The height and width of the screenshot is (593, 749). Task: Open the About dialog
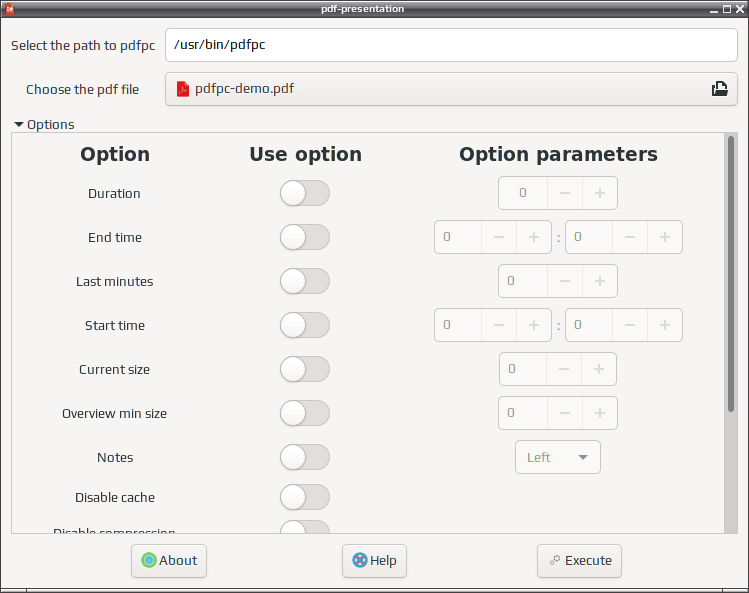(x=169, y=561)
